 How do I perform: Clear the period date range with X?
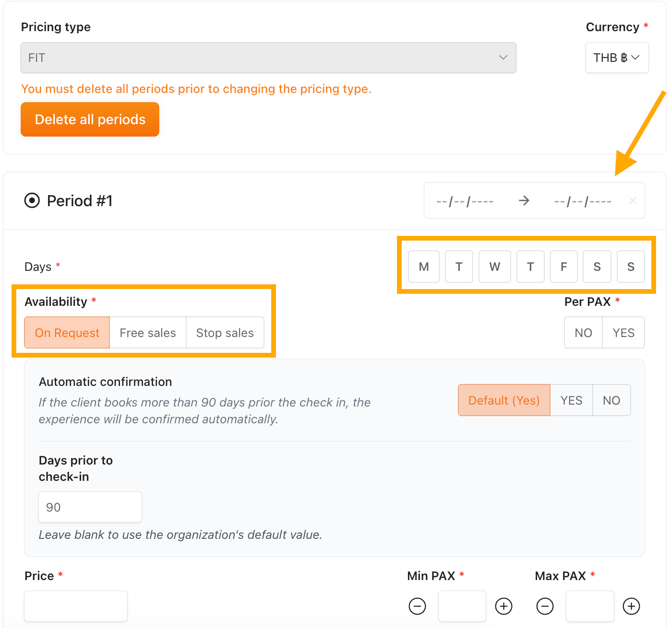click(632, 200)
